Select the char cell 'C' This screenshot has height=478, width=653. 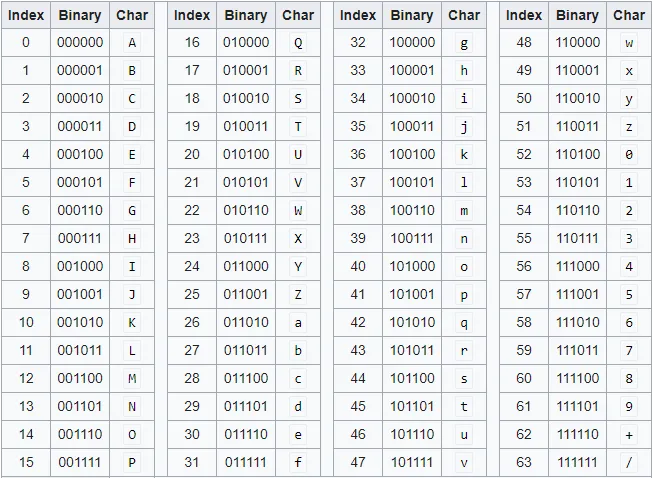tap(132, 98)
